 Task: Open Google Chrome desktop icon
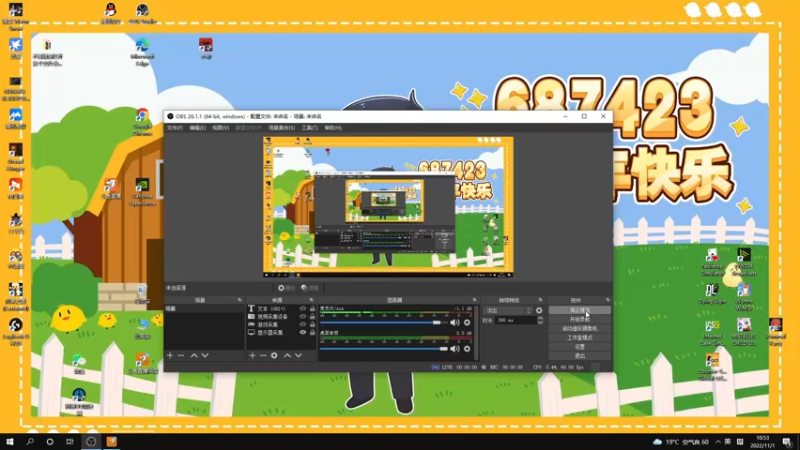point(142,121)
